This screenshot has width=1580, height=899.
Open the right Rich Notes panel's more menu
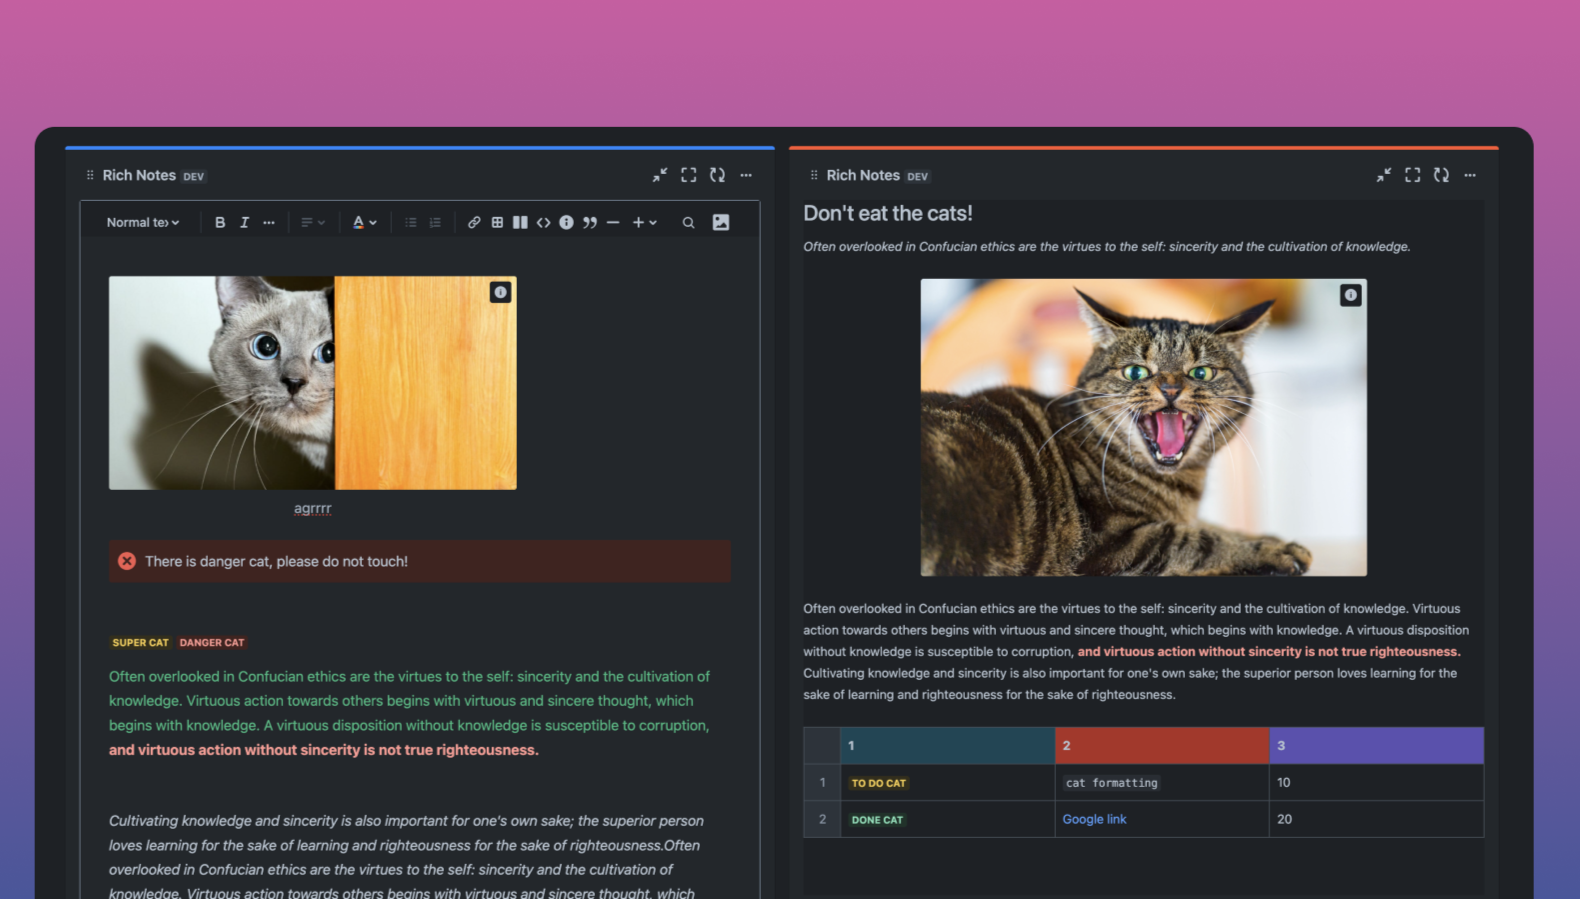point(1470,175)
